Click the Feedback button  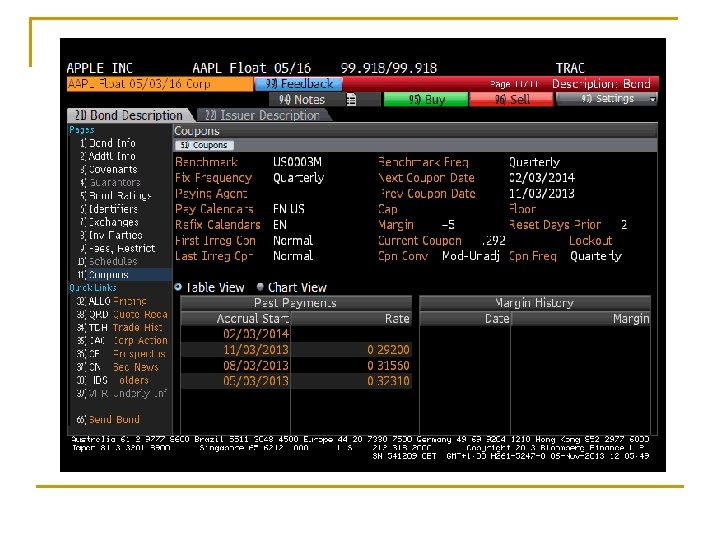tap(298, 84)
